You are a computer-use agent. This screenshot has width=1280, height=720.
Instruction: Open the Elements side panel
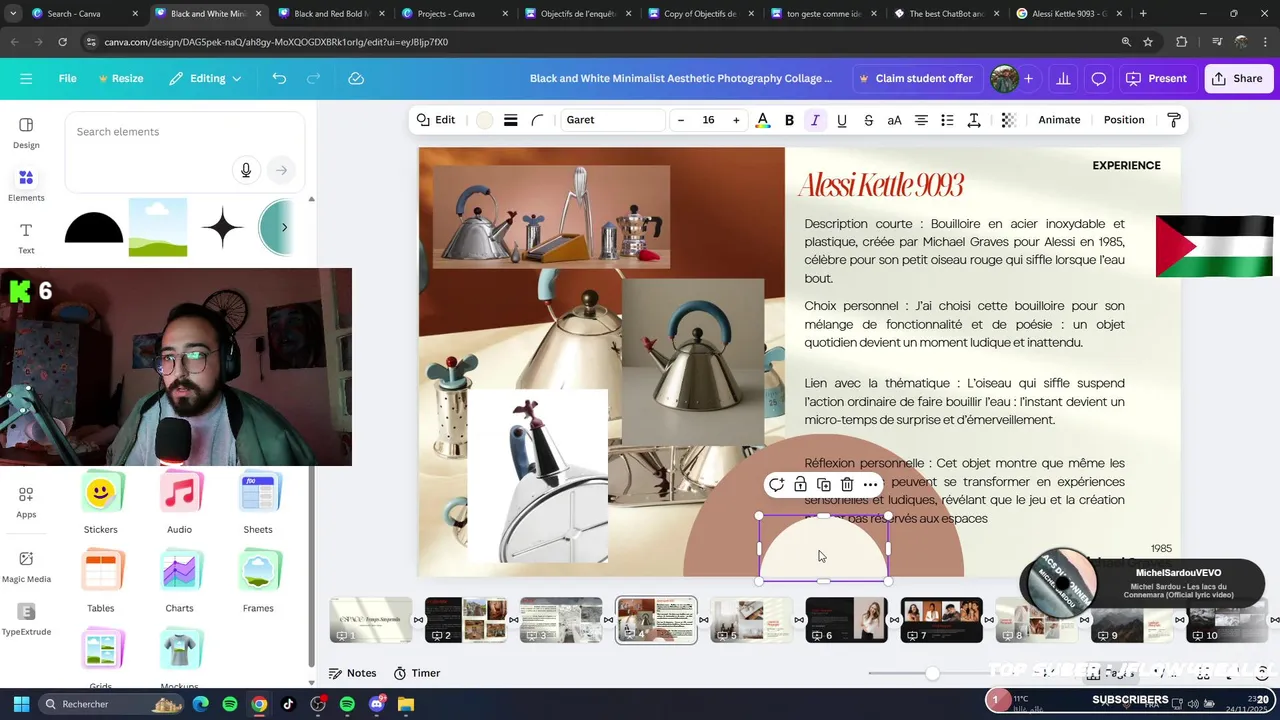(x=26, y=185)
